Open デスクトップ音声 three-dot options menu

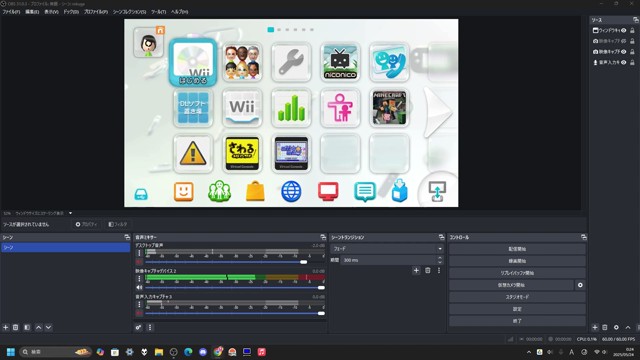(x=139, y=253)
